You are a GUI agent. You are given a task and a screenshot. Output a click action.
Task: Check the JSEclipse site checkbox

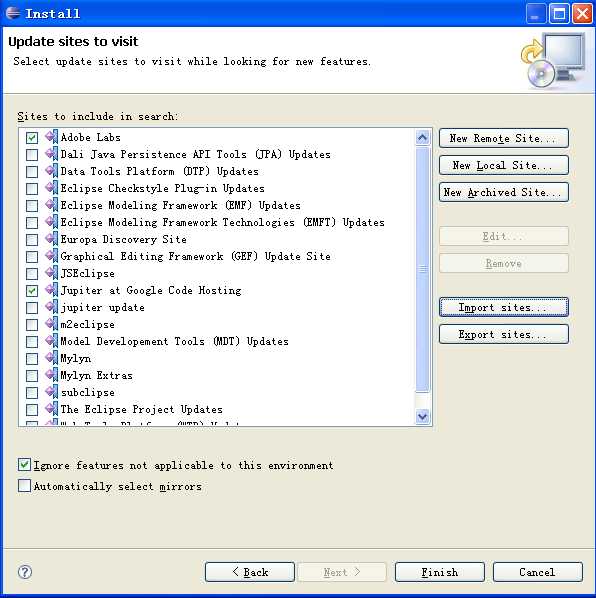32,273
